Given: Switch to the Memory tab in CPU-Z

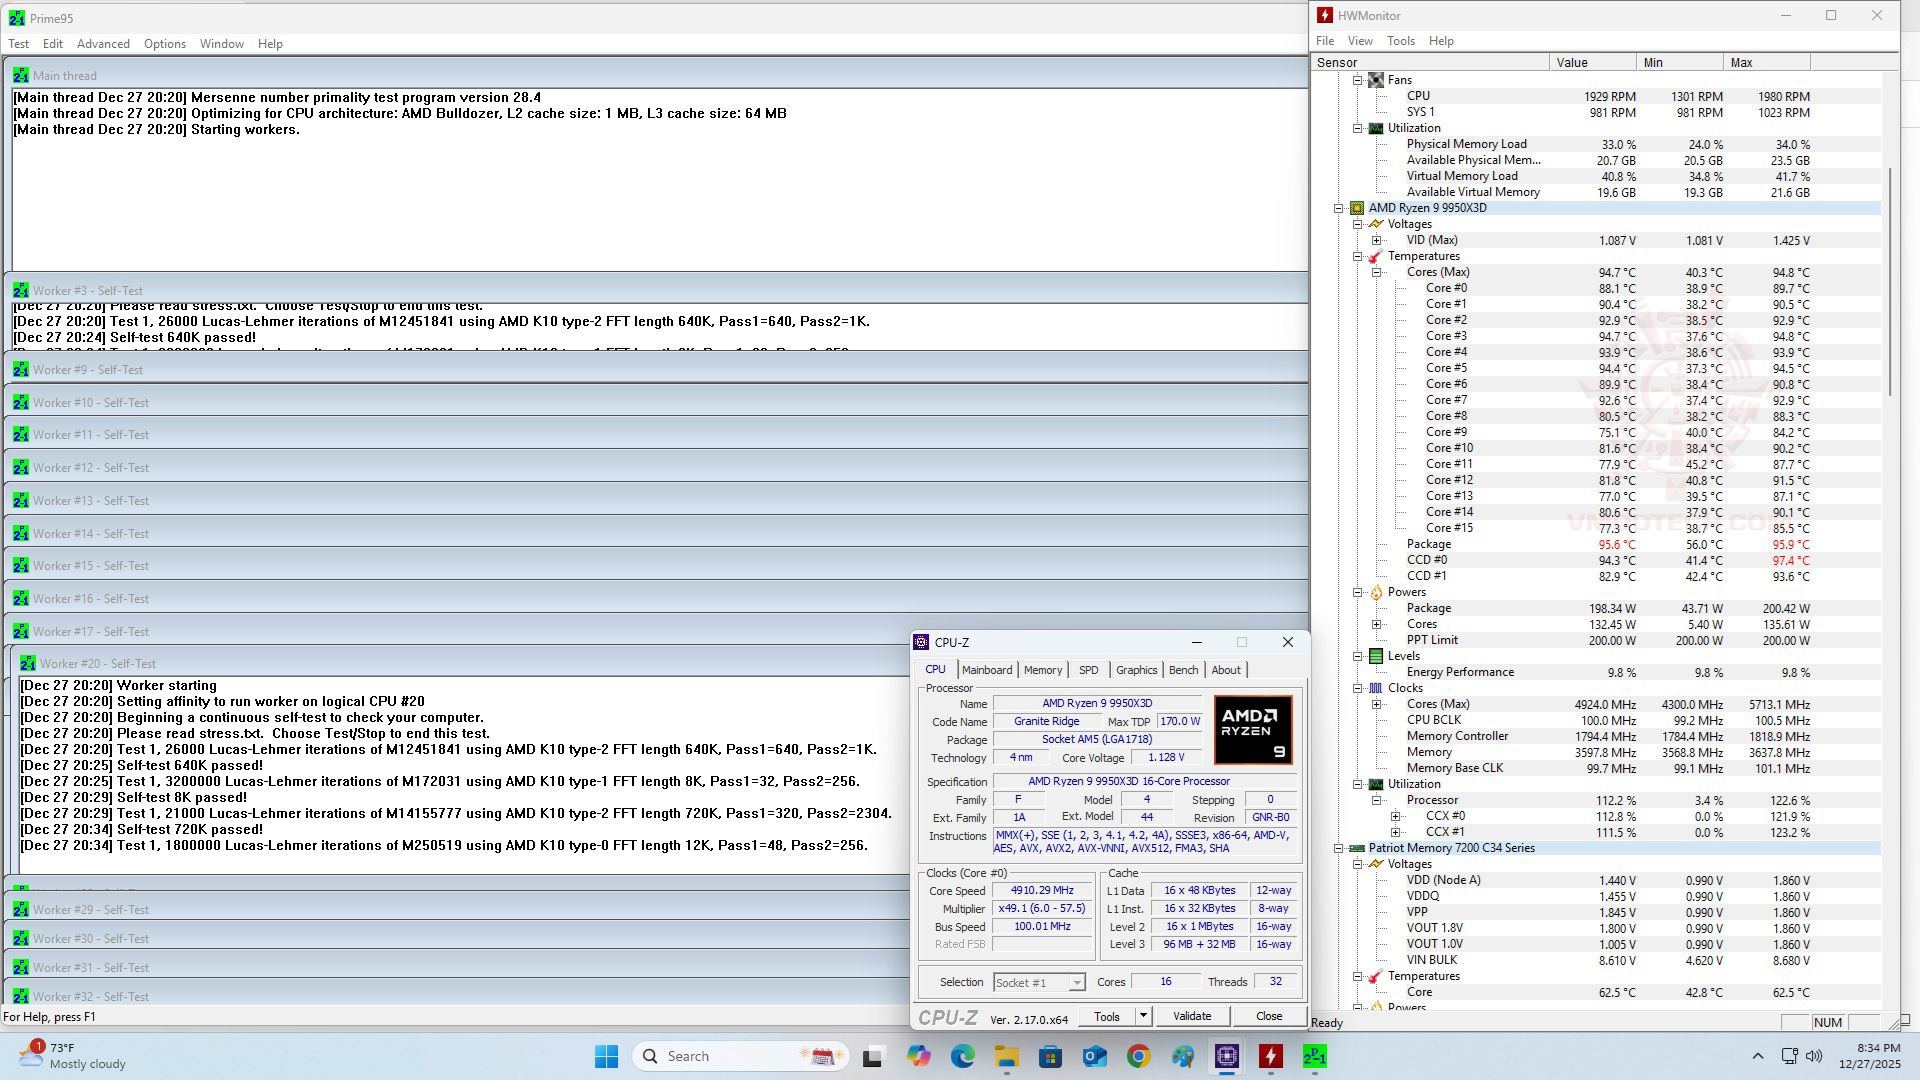Looking at the screenshot, I should tap(1042, 670).
